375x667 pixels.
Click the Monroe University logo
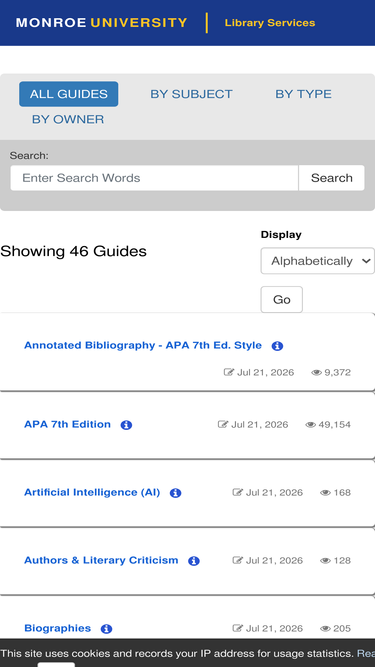102,23
